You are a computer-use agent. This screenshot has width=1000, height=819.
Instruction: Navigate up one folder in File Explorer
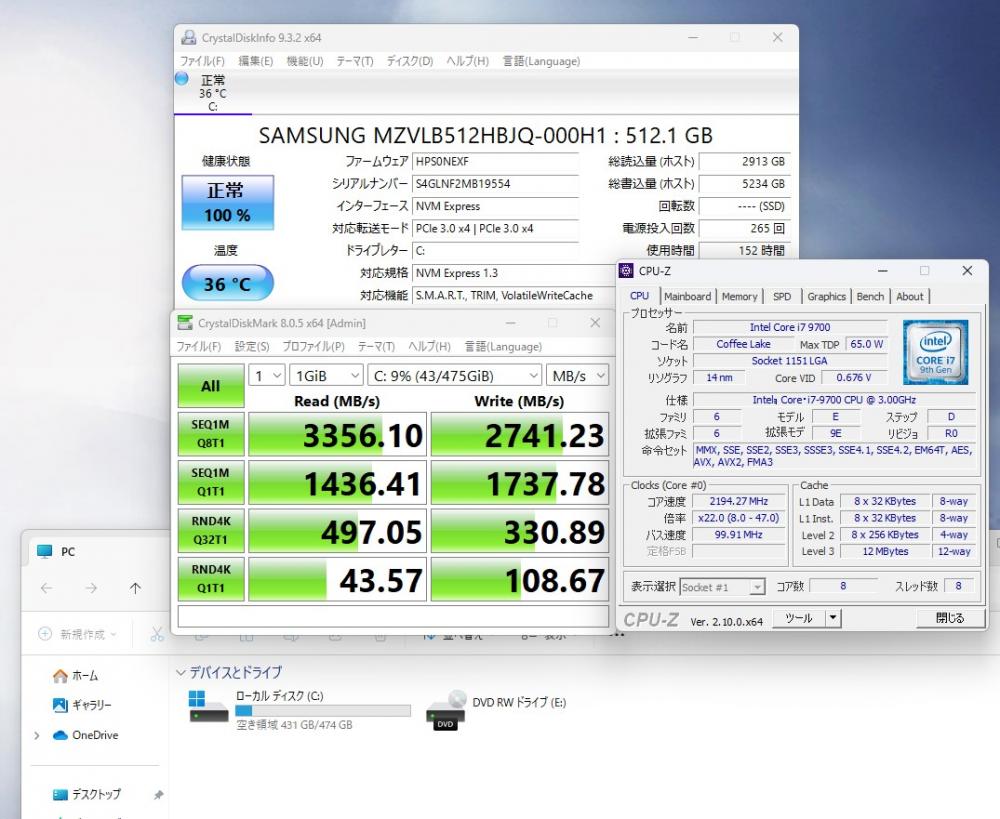[135, 587]
